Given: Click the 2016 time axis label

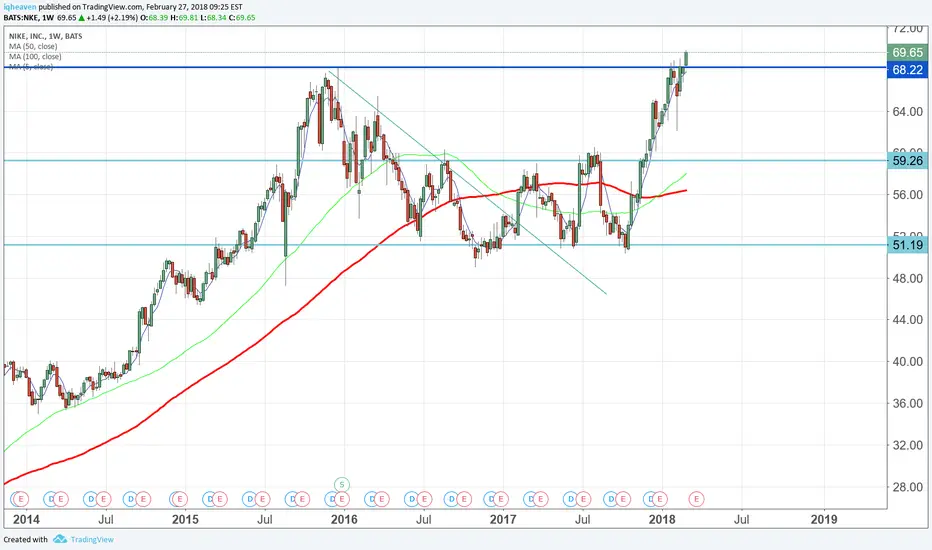Looking at the screenshot, I should tap(344, 520).
